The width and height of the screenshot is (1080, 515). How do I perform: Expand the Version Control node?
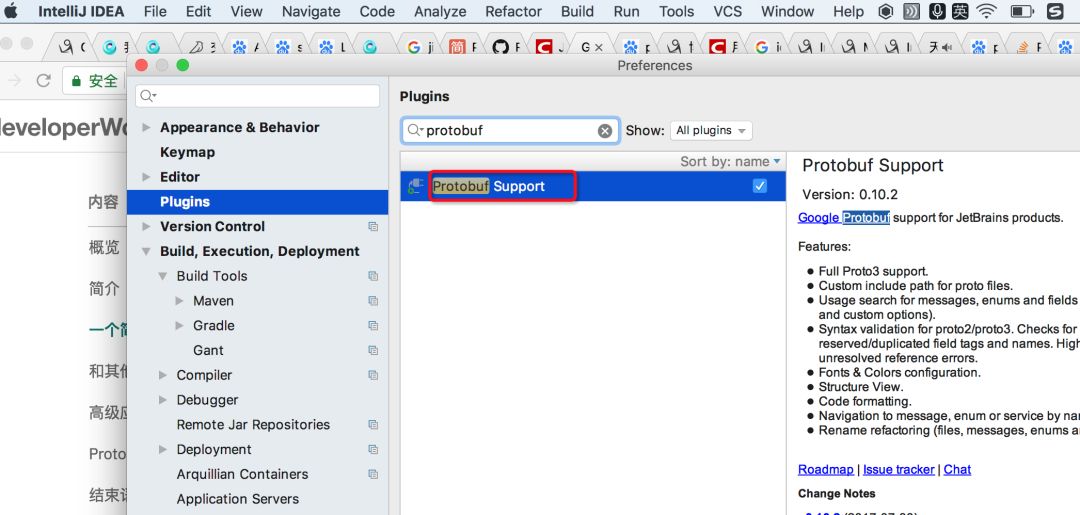146,227
